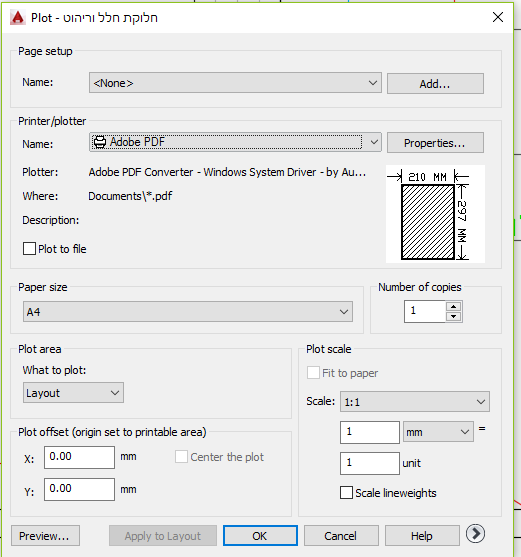521x557 pixels.
Task: Click the Properties... button
Action: tap(435, 143)
